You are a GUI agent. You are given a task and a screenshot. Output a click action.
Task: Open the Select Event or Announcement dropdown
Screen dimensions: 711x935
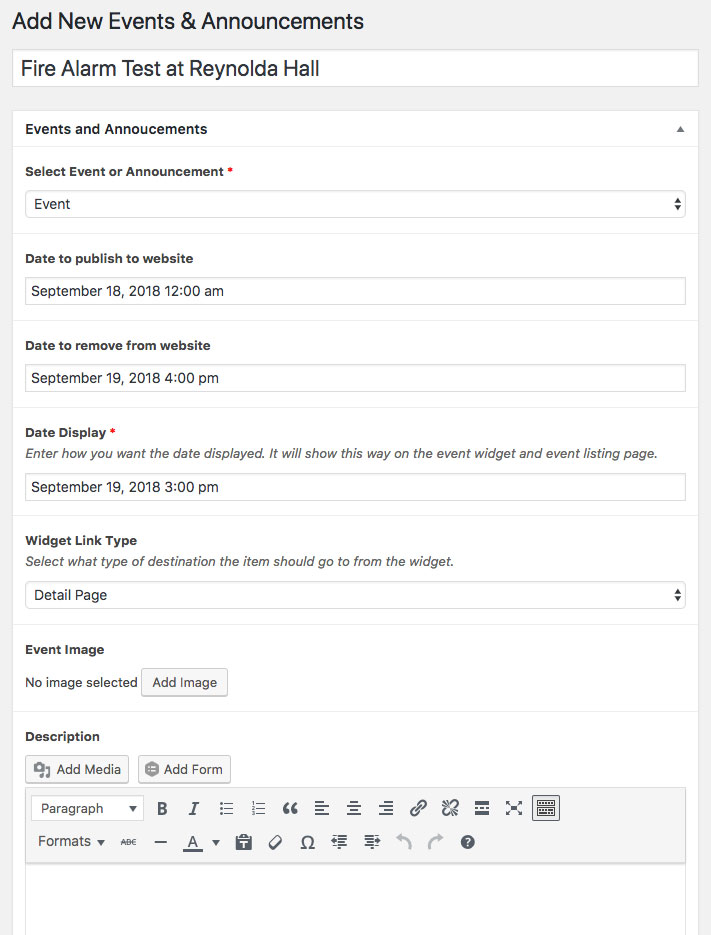click(x=355, y=204)
